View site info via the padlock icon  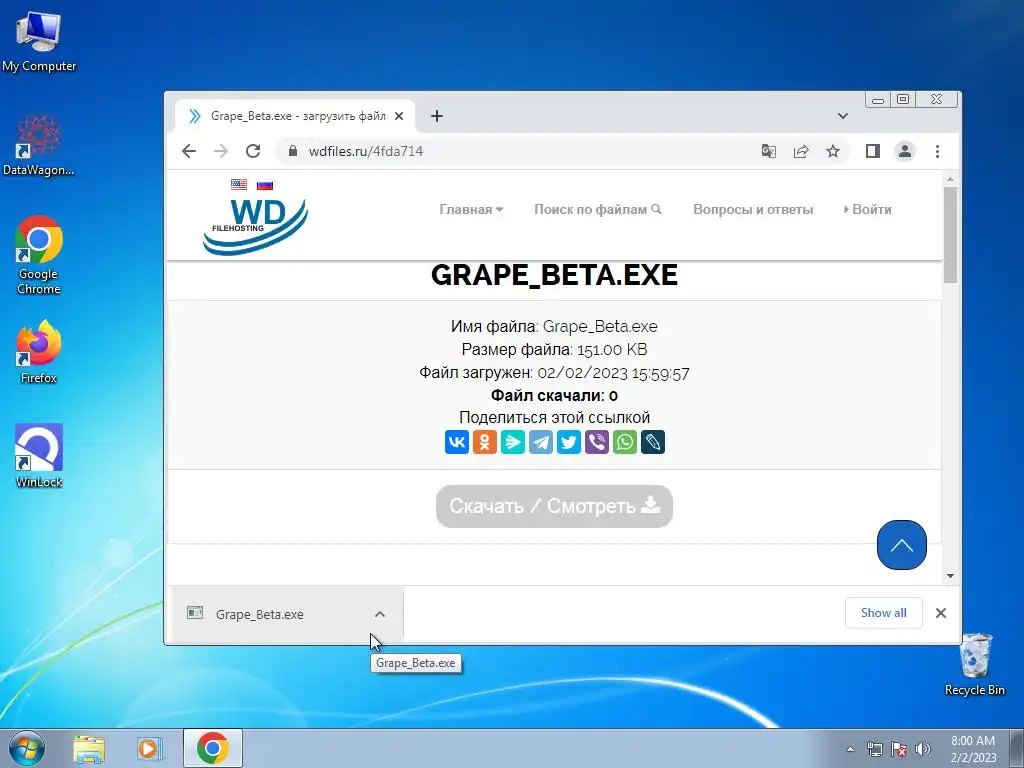(x=293, y=152)
